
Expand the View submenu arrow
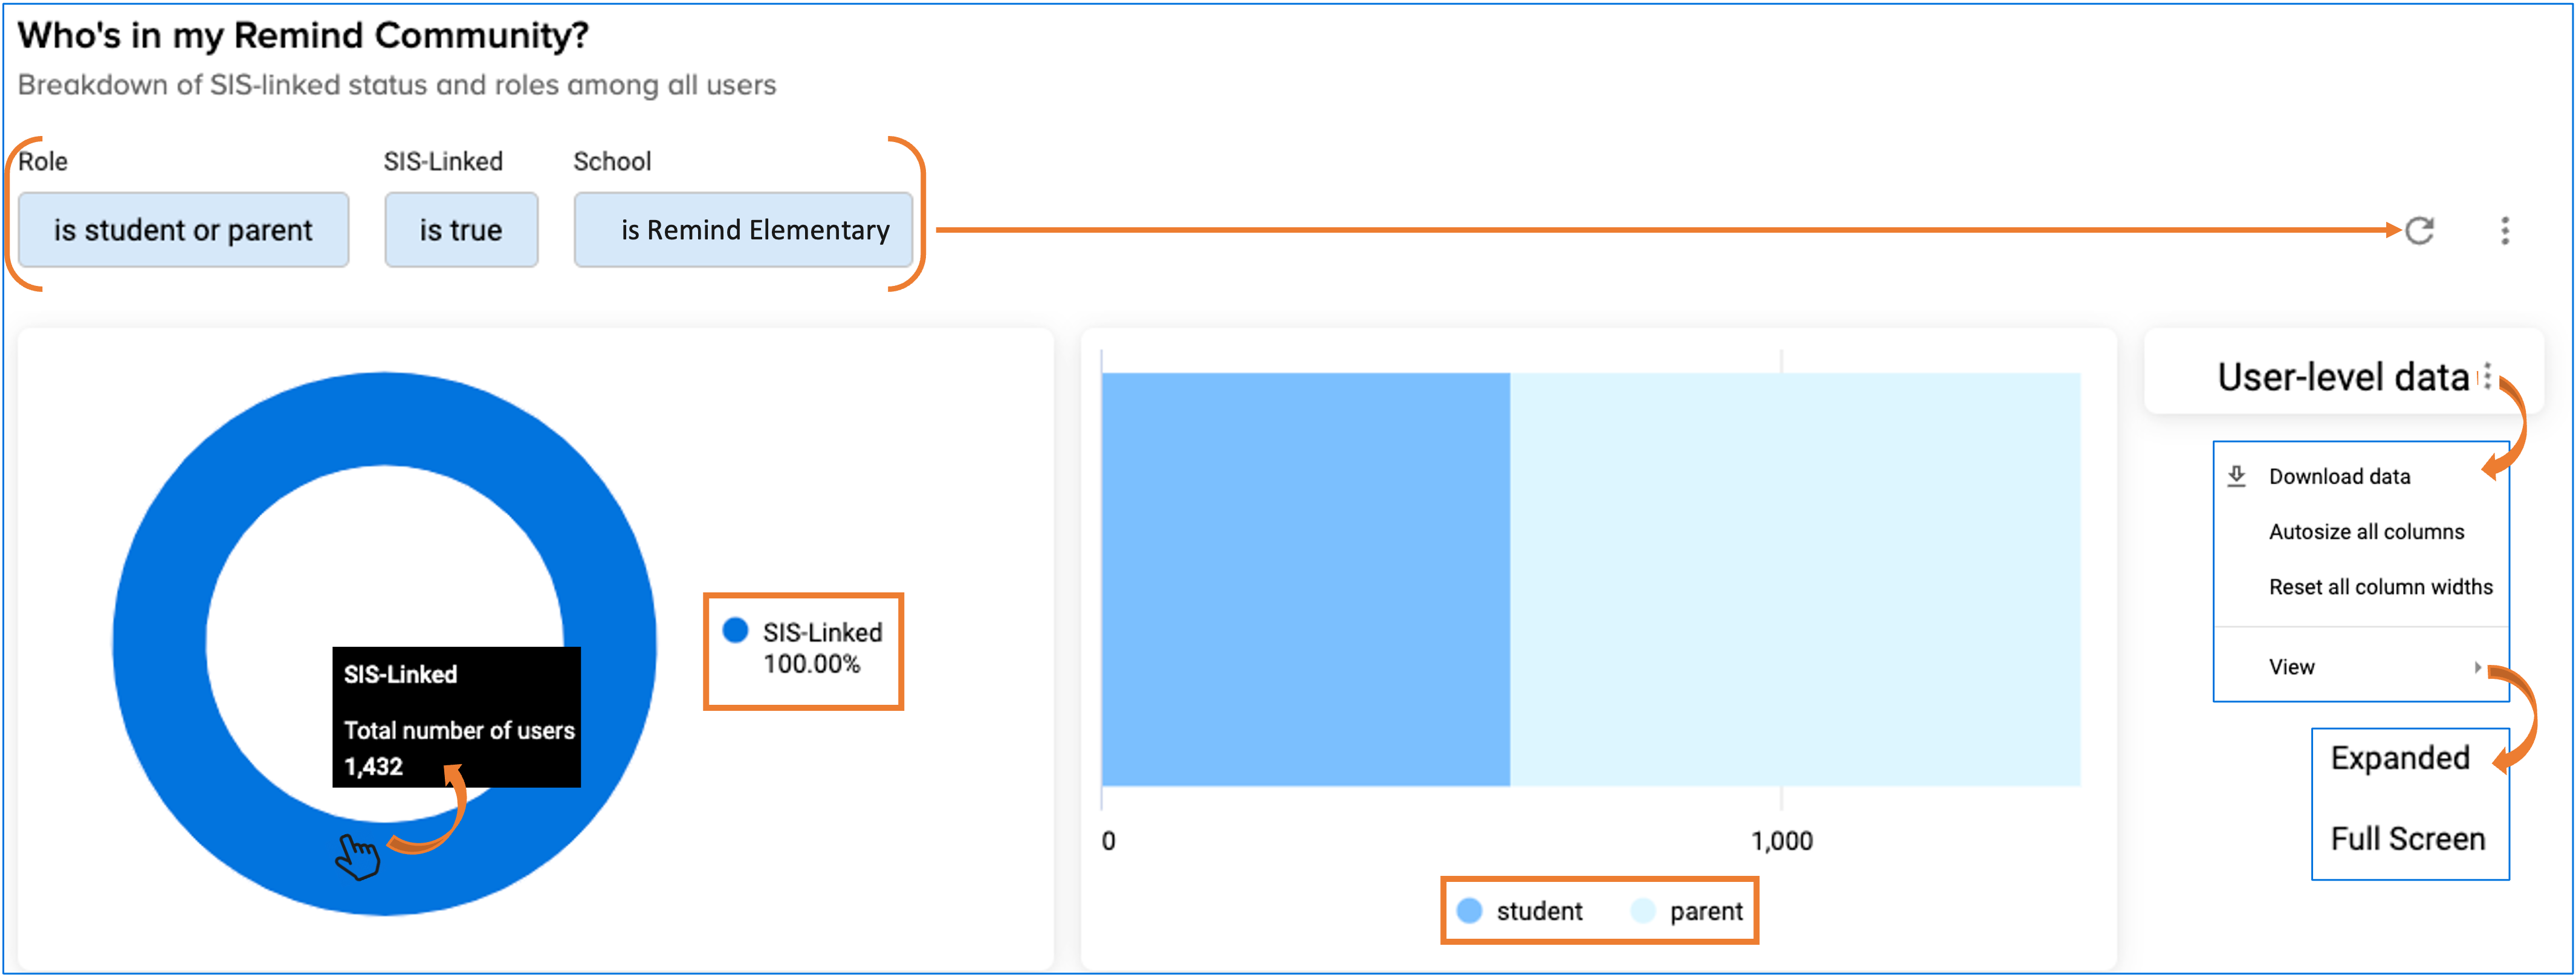[x=2477, y=667]
